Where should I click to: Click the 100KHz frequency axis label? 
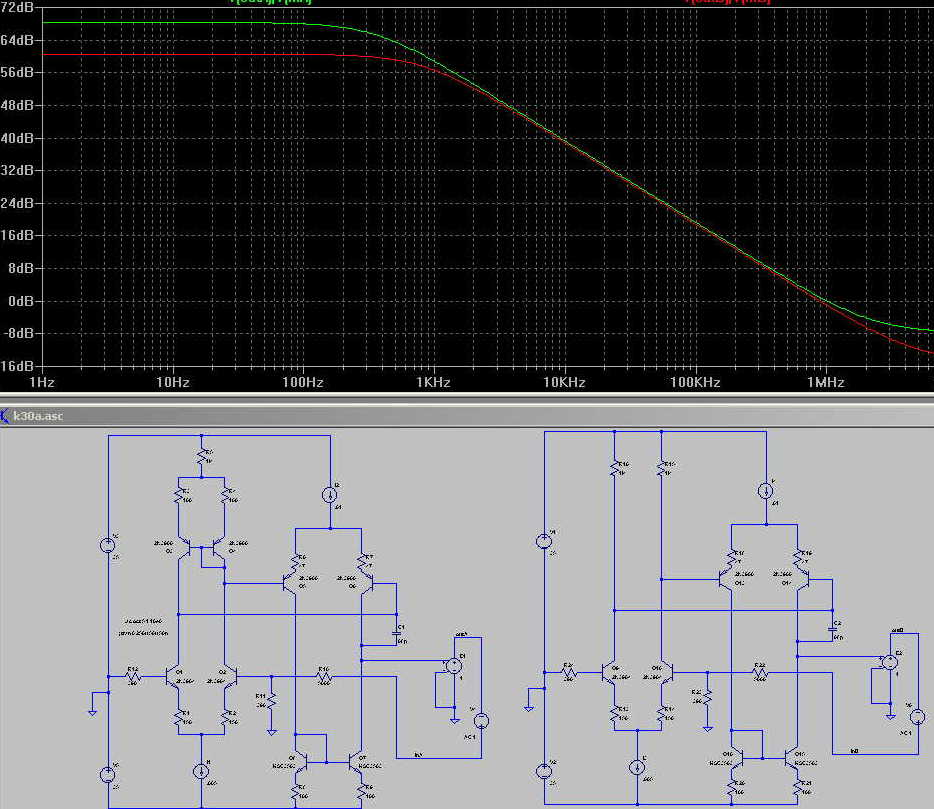point(695,382)
